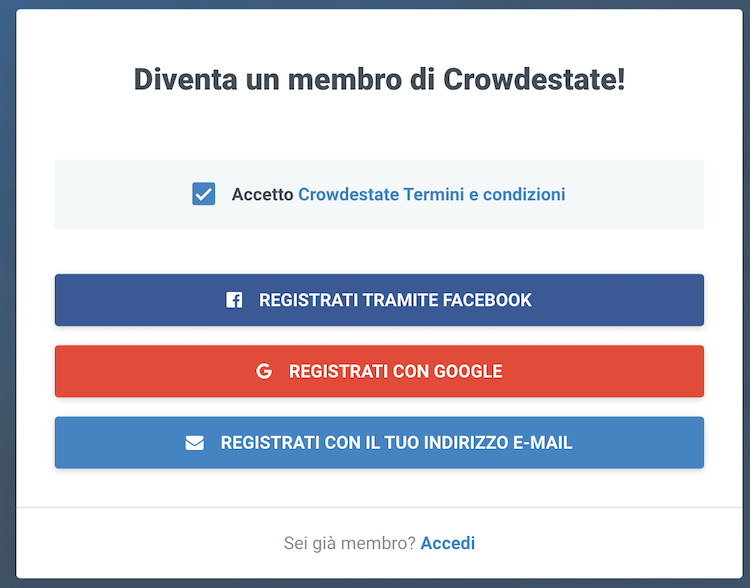The height and width of the screenshot is (588, 750).
Task: Click "E-MAIL" text on the registration button
Action: click(x=539, y=442)
